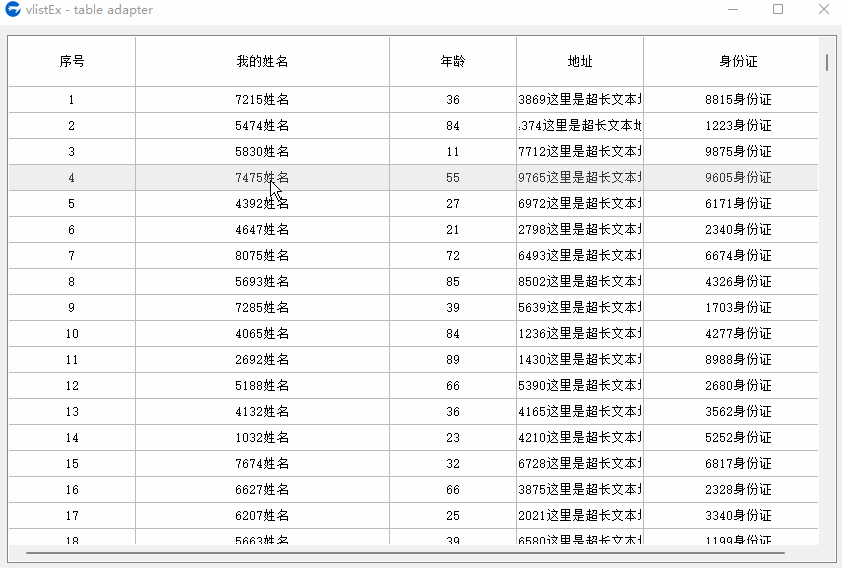
Task: Click the horizontal scrollbar thumb
Action: pos(405,552)
